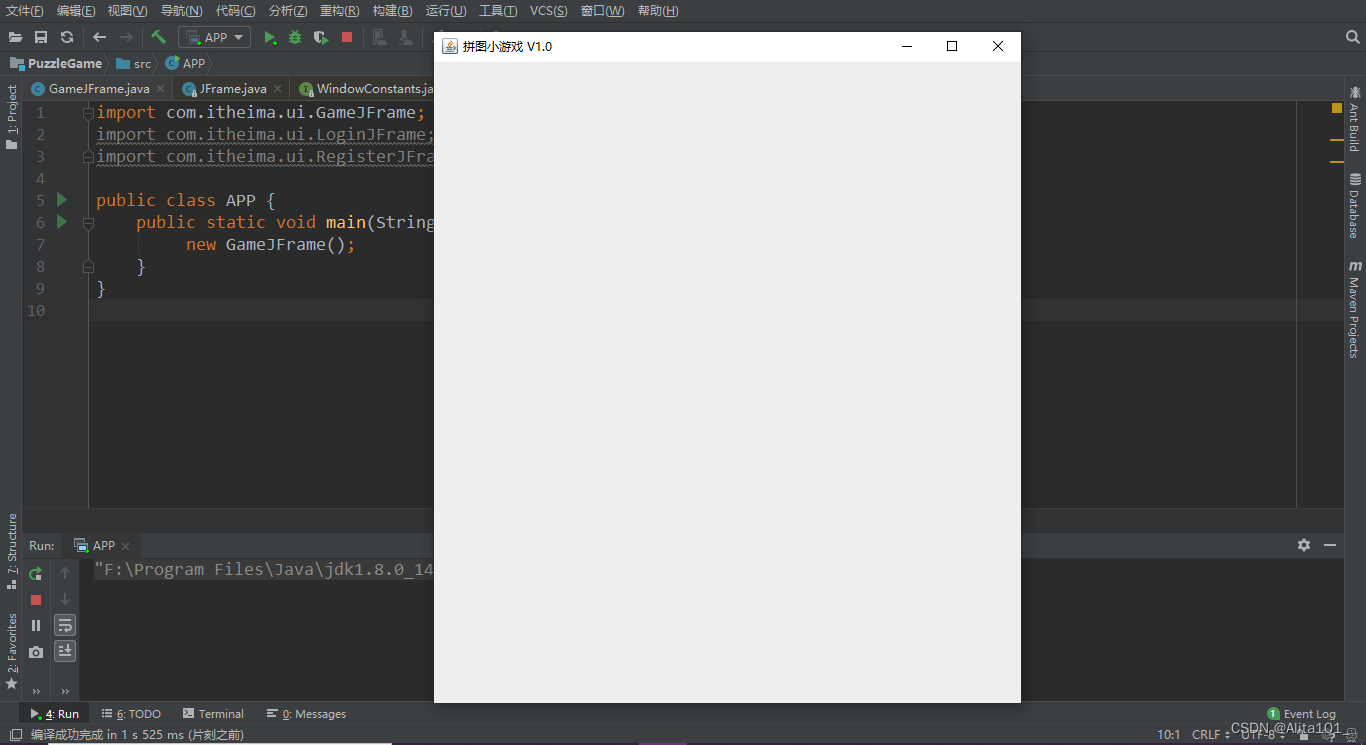Navigate back with the left arrow icon

(99, 37)
